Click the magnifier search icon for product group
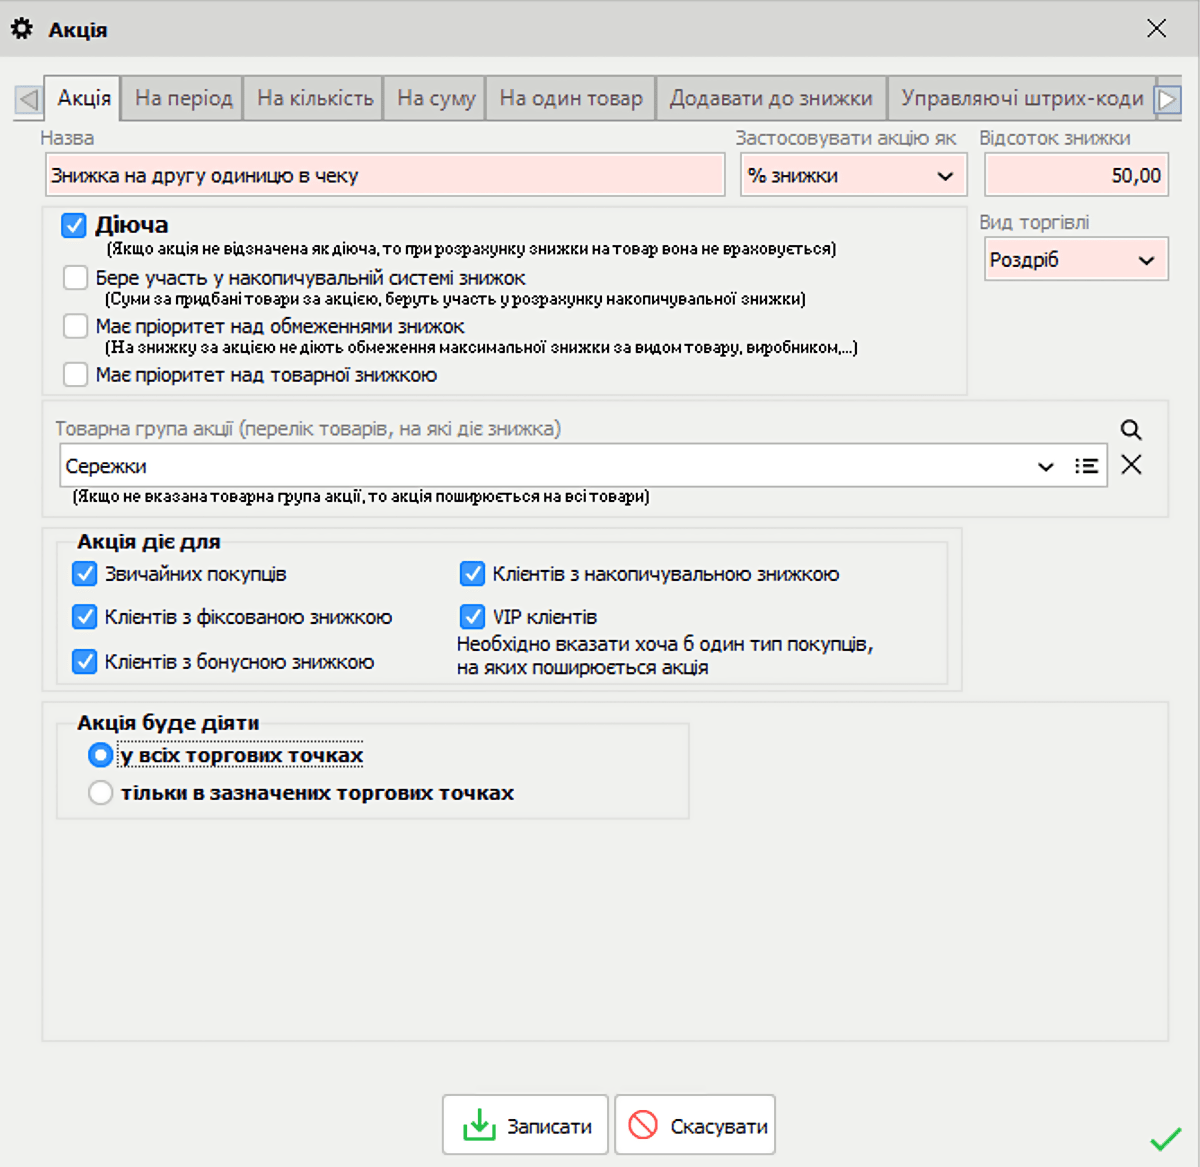Screen dimensions: 1200x1167 pyautogui.click(x=1131, y=430)
